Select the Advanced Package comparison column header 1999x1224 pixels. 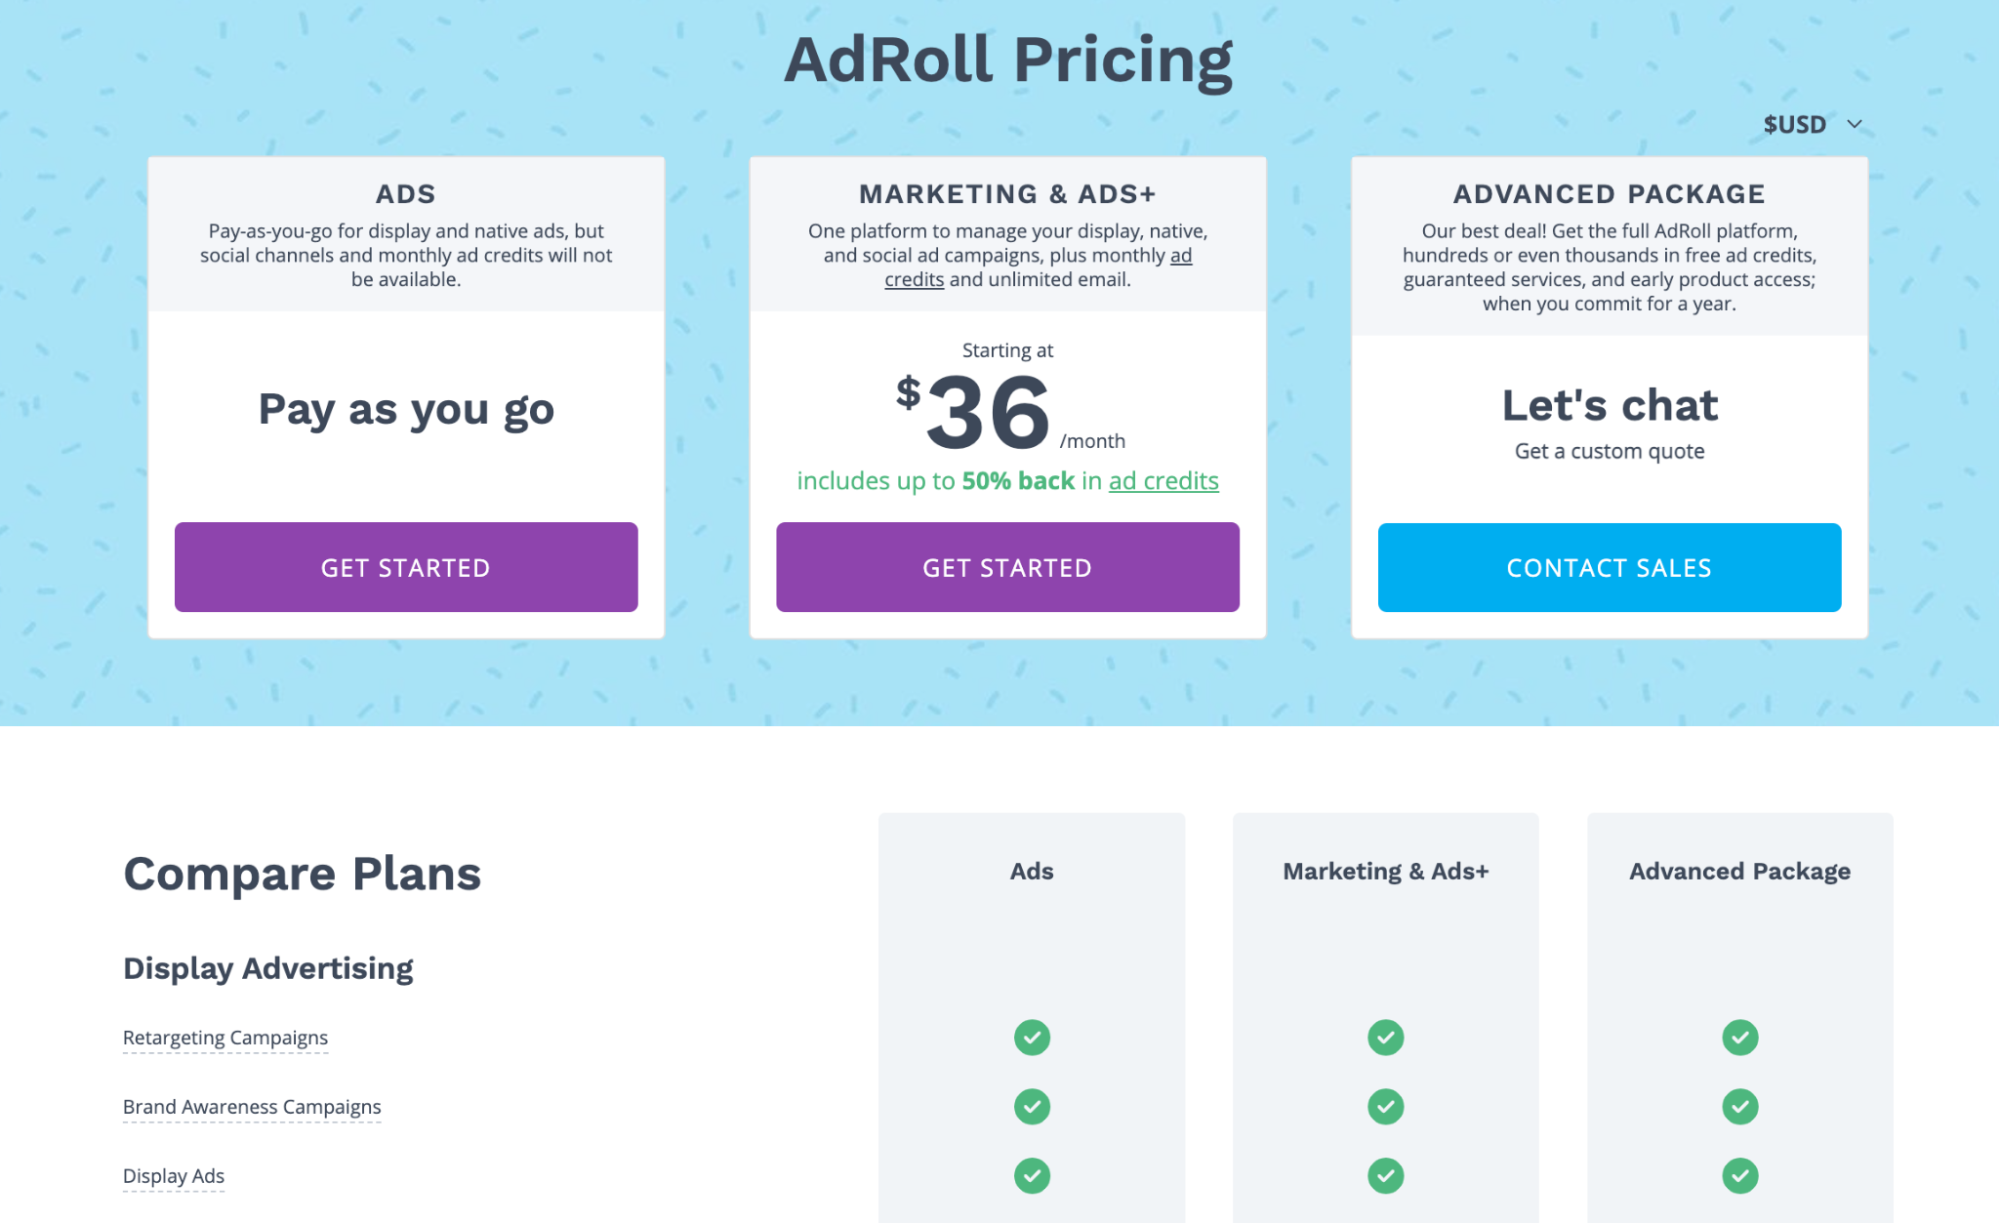click(x=1739, y=871)
